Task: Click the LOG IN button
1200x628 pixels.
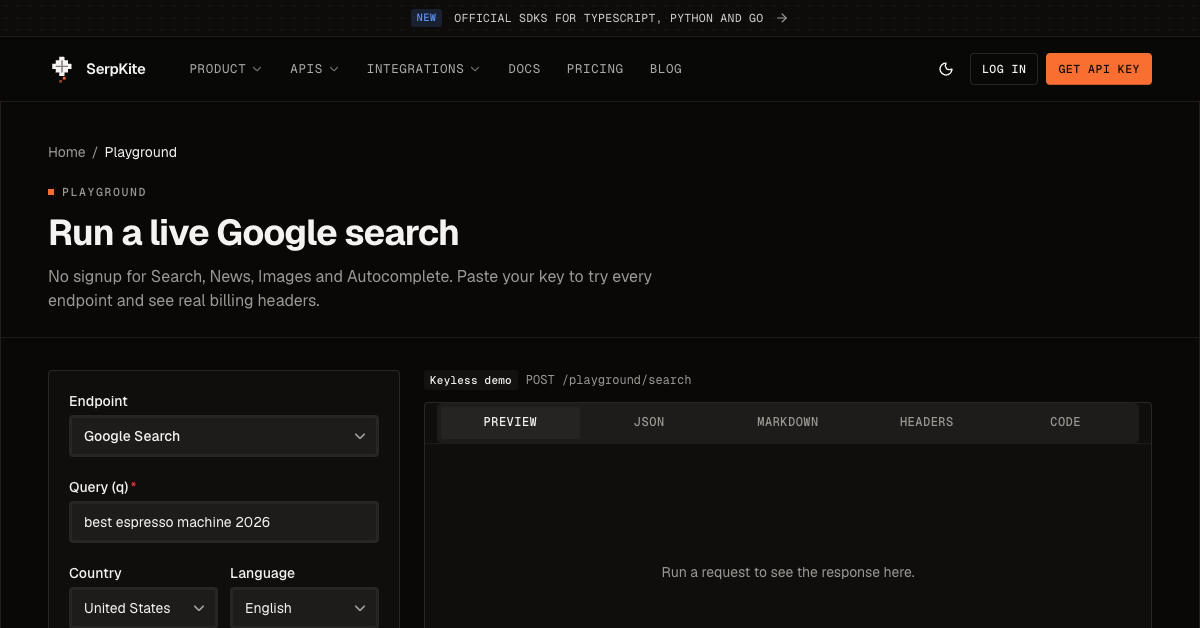Action: click(1004, 69)
